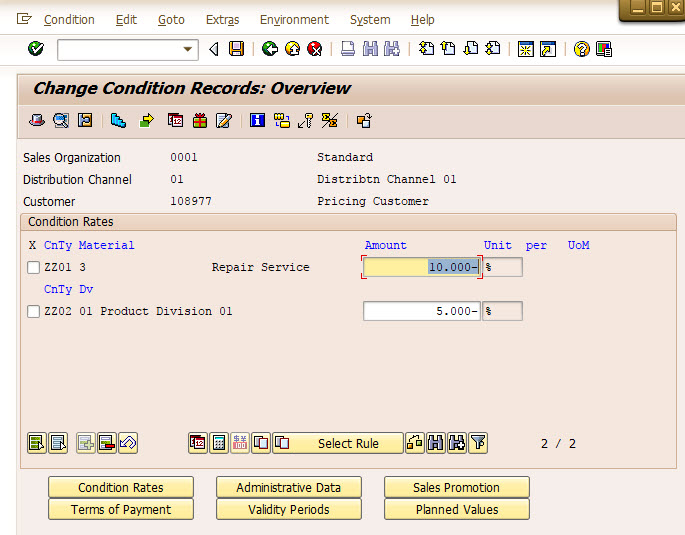685x535 pixels.
Task: Click the green Back arrow icon
Action: click(x=270, y=49)
